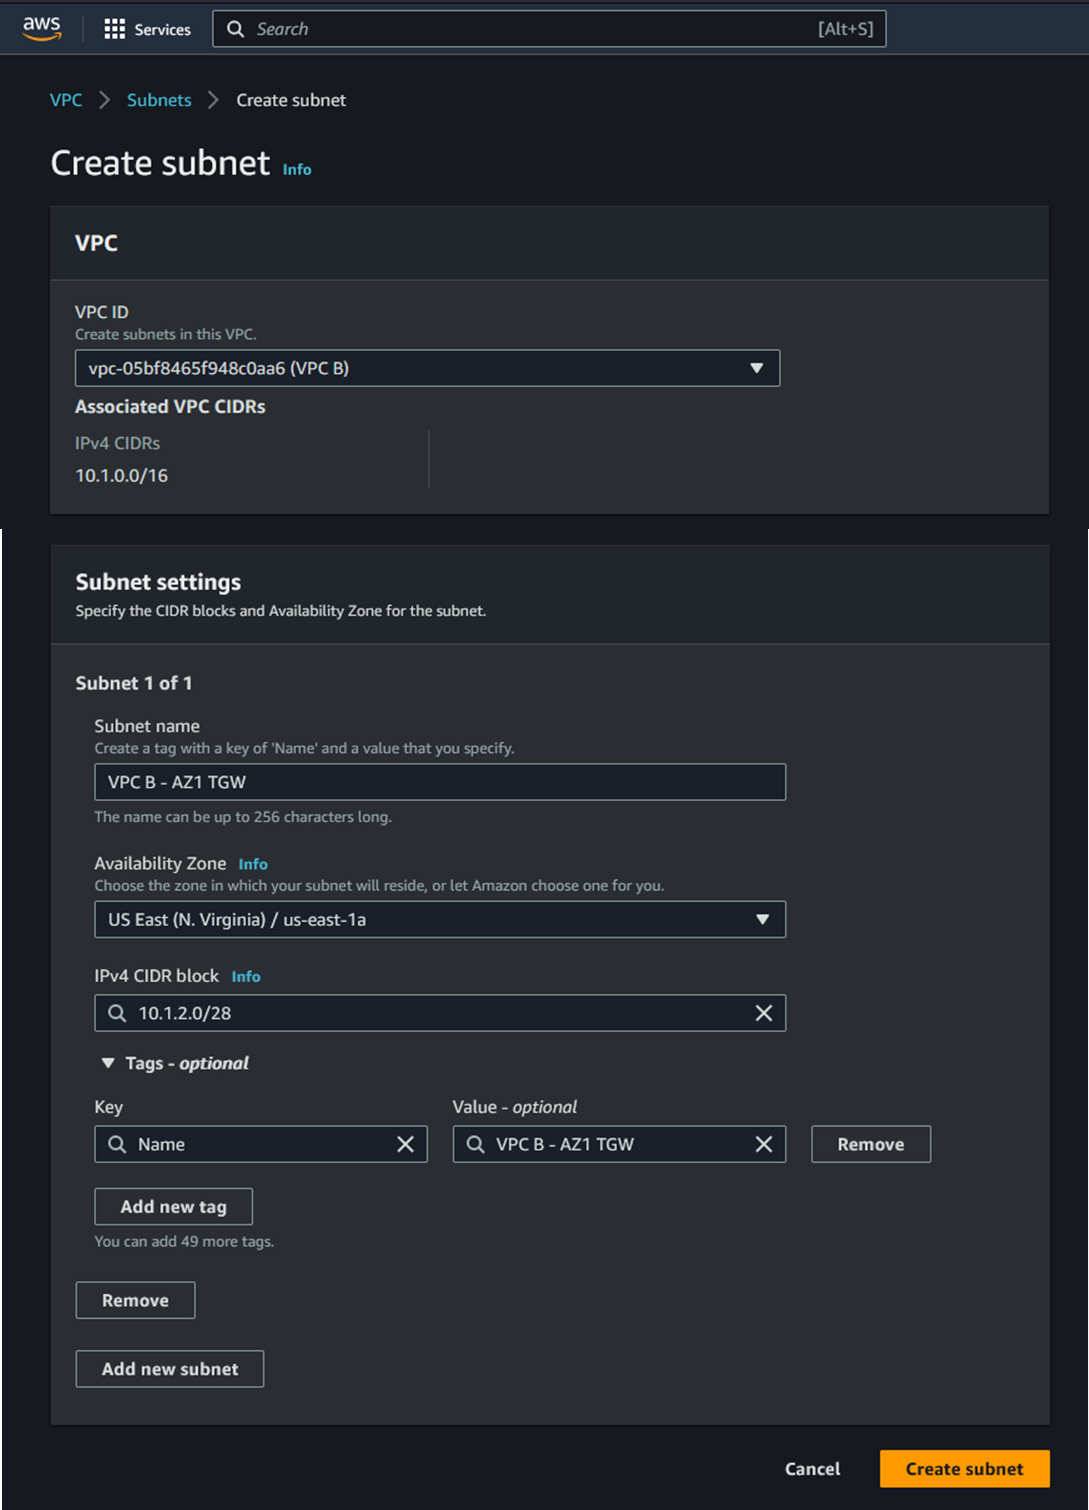Edit the Subnet name field

[439, 782]
